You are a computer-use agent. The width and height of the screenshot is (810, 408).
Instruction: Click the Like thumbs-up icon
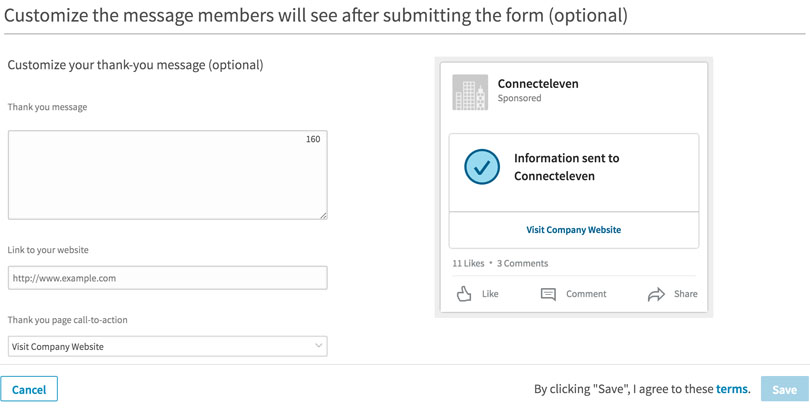click(x=464, y=294)
